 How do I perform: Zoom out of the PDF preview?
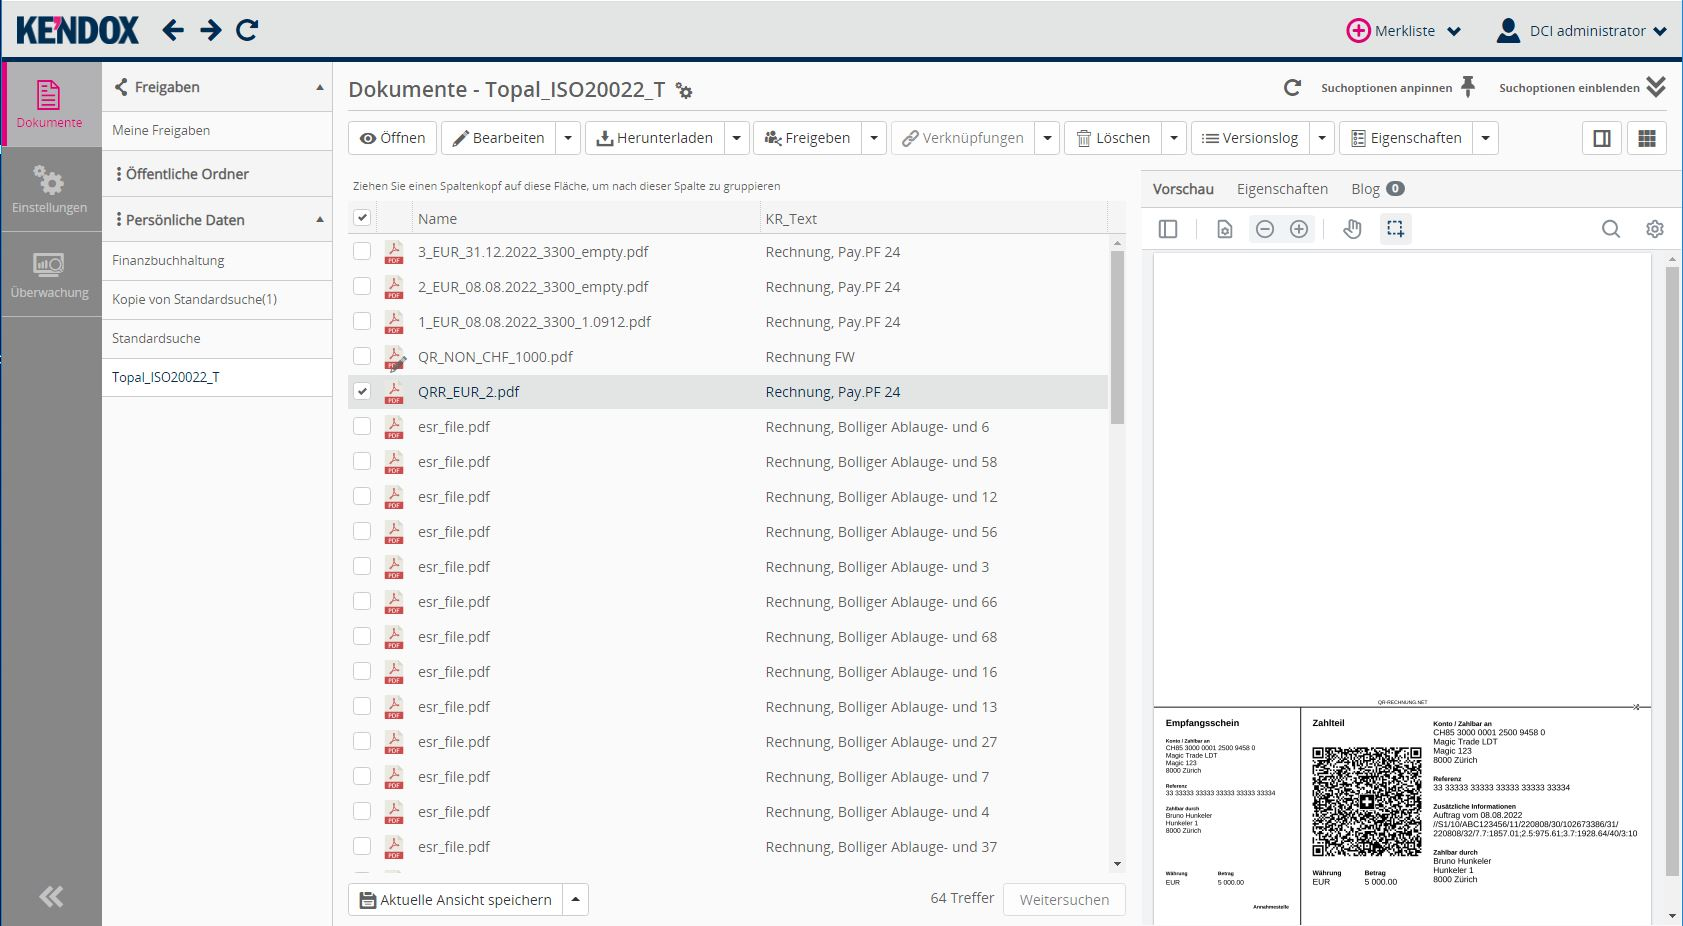point(1265,229)
